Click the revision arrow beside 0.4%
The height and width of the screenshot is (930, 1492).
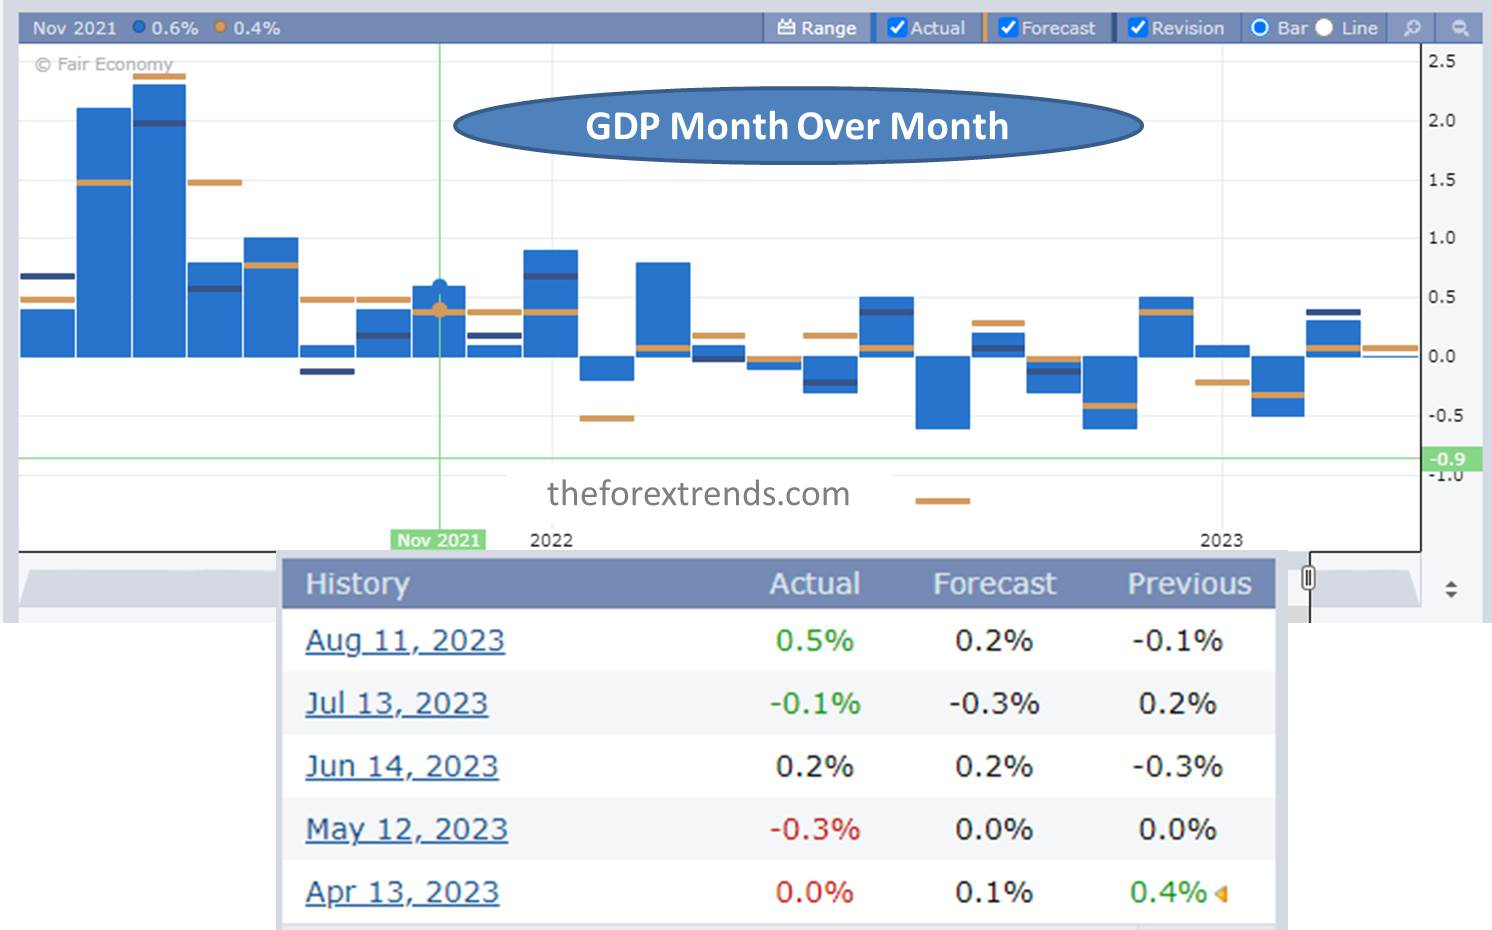1221,894
